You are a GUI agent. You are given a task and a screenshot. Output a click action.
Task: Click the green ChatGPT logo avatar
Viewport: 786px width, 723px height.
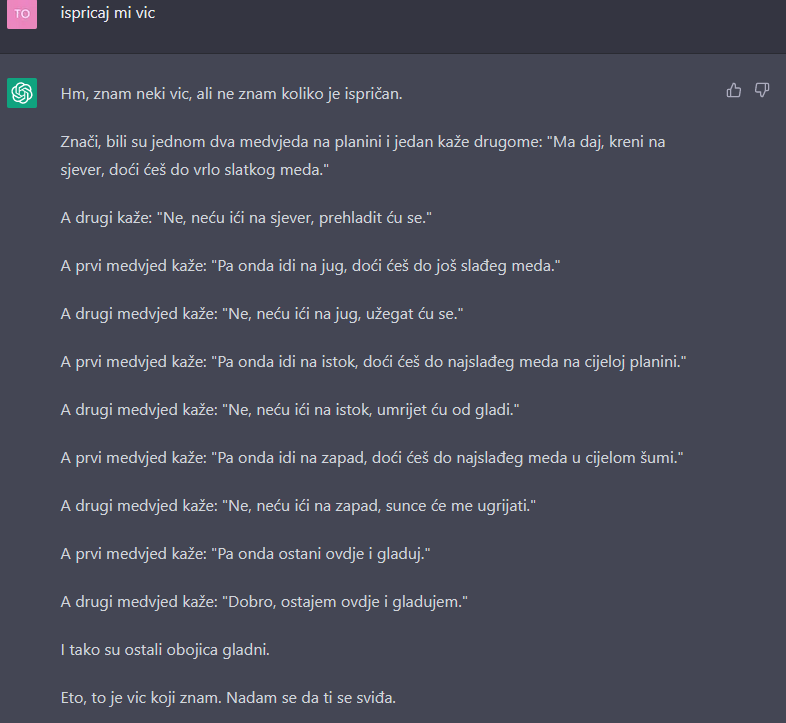[x=22, y=93]
